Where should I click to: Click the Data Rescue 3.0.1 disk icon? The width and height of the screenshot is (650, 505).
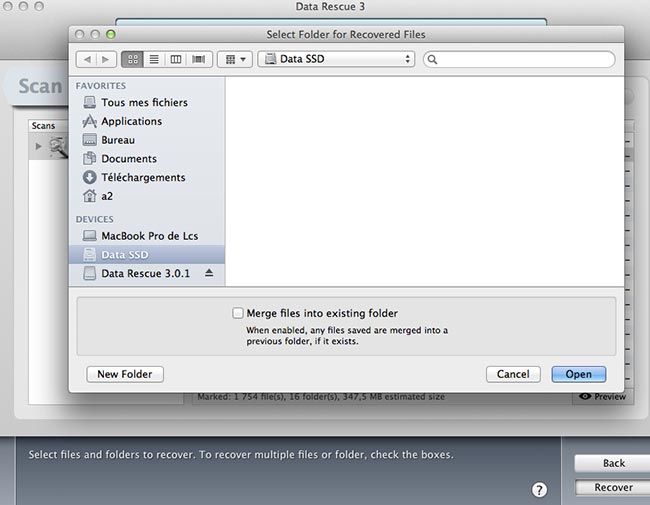(90, 273)
